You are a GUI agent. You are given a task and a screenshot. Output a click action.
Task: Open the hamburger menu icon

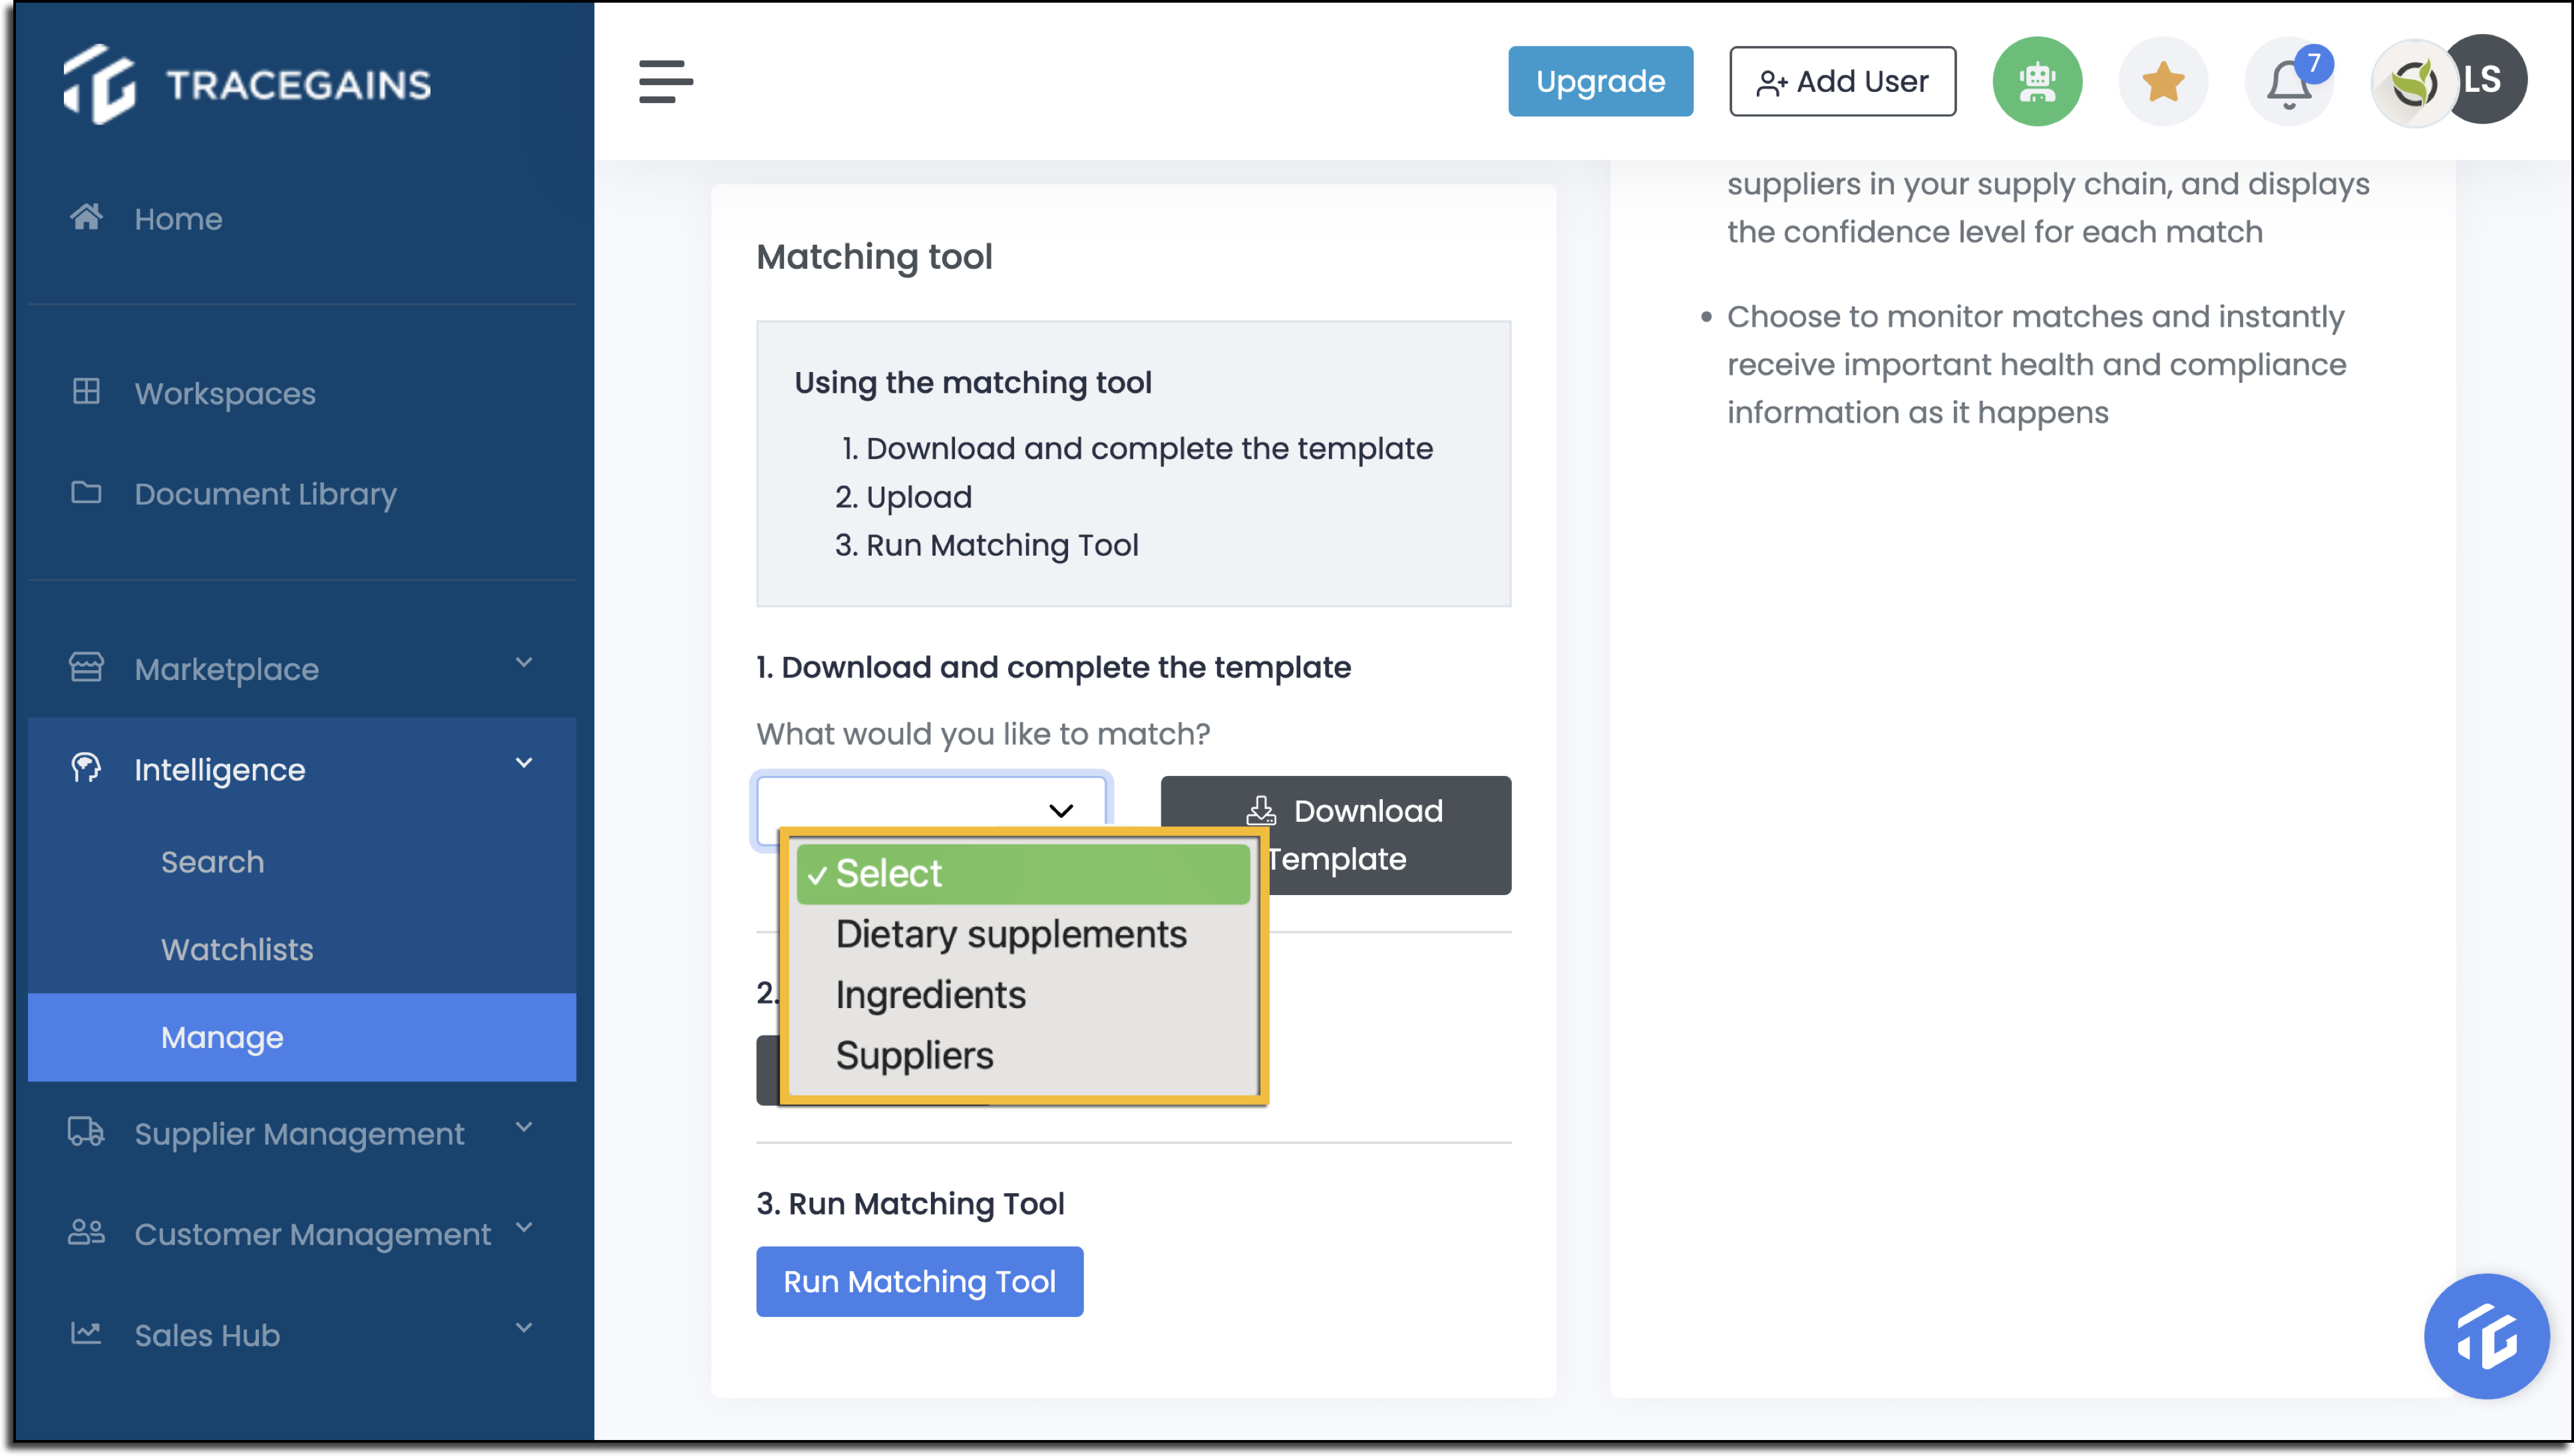click(x=666, y=81)
